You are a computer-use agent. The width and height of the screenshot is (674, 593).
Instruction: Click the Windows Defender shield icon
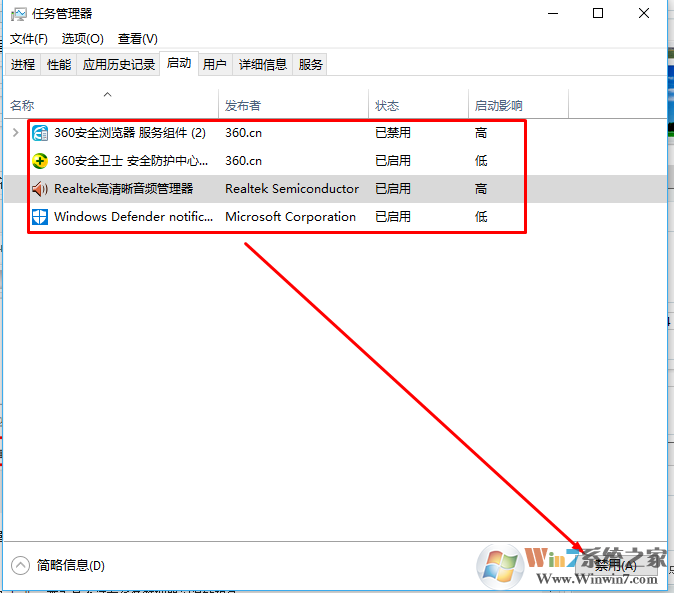(x=40, y=217)
